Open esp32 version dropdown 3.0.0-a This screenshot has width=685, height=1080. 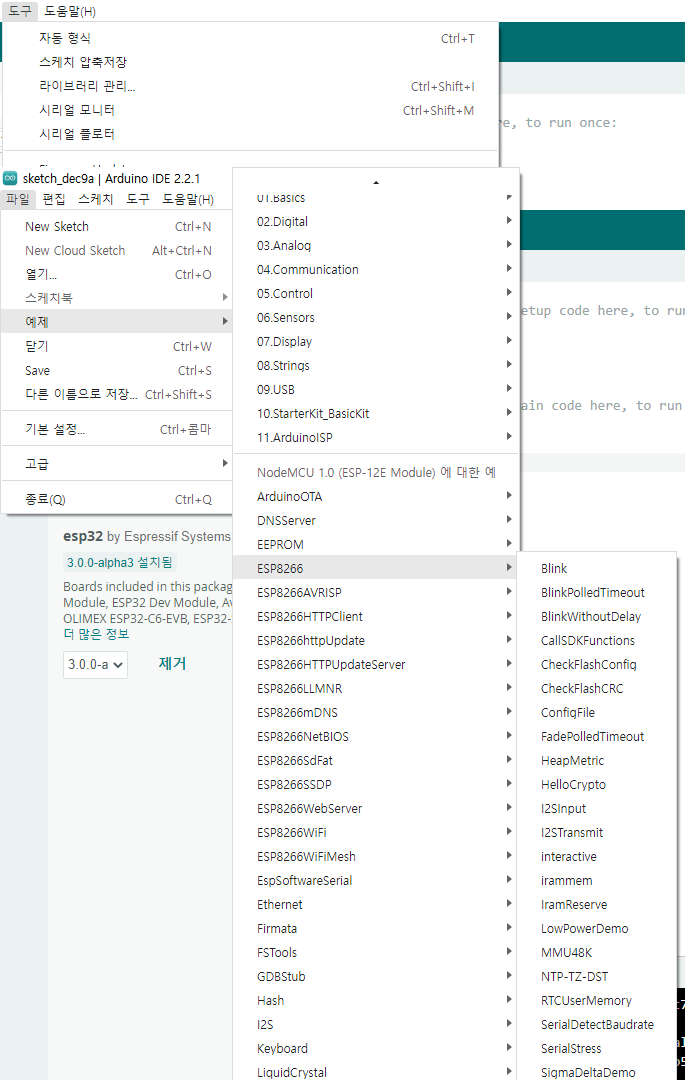95,665
